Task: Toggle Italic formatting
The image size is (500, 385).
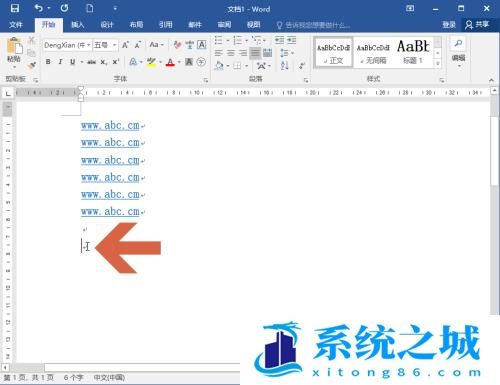Action: [60, 62]
